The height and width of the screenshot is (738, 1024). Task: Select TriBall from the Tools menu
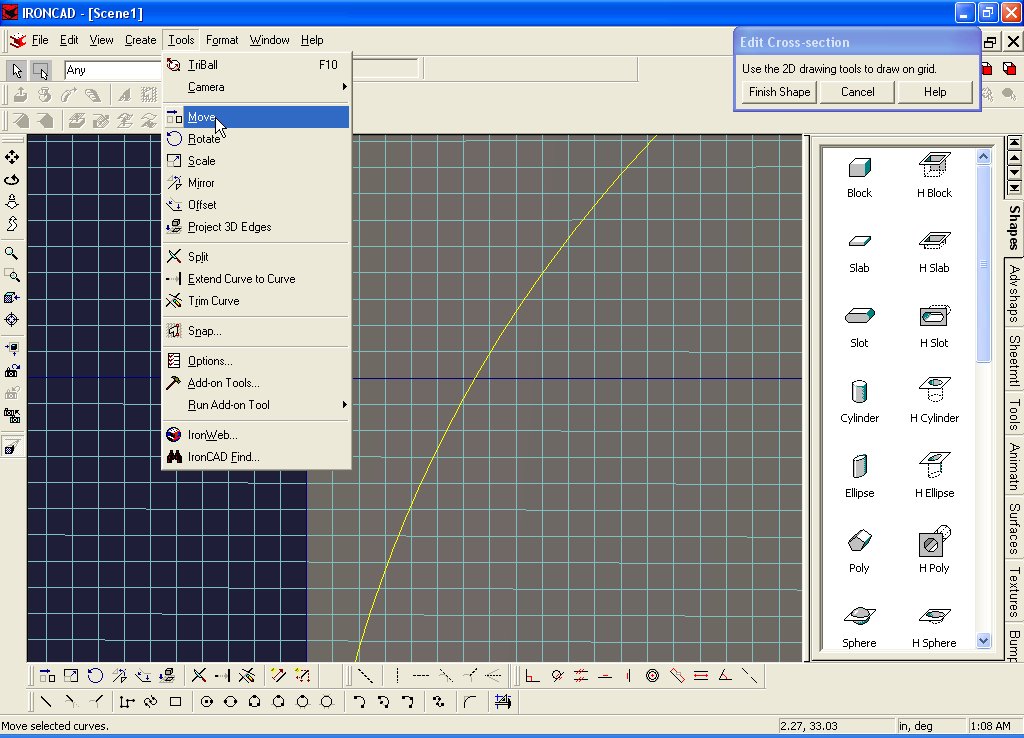[256, 65]
